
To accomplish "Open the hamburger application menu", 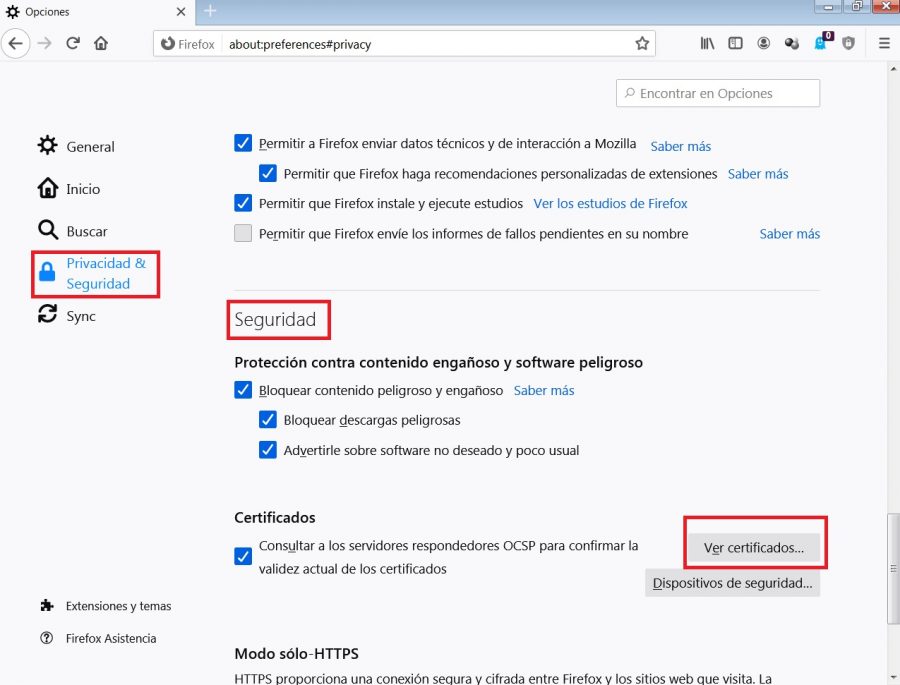I will 884,44.
